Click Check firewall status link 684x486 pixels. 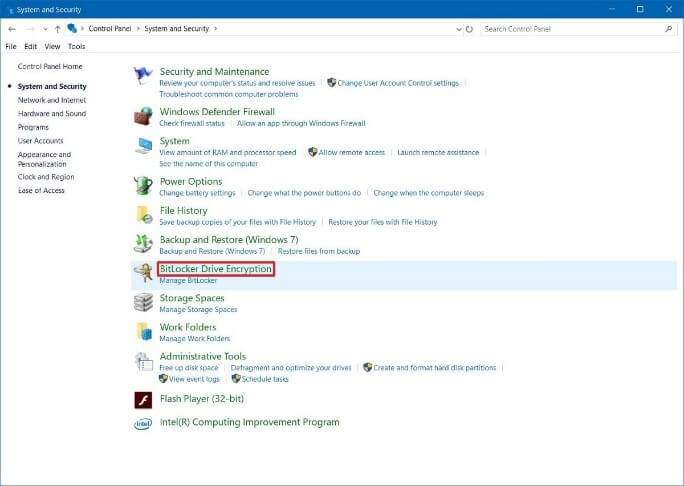[x=192, y=123]
